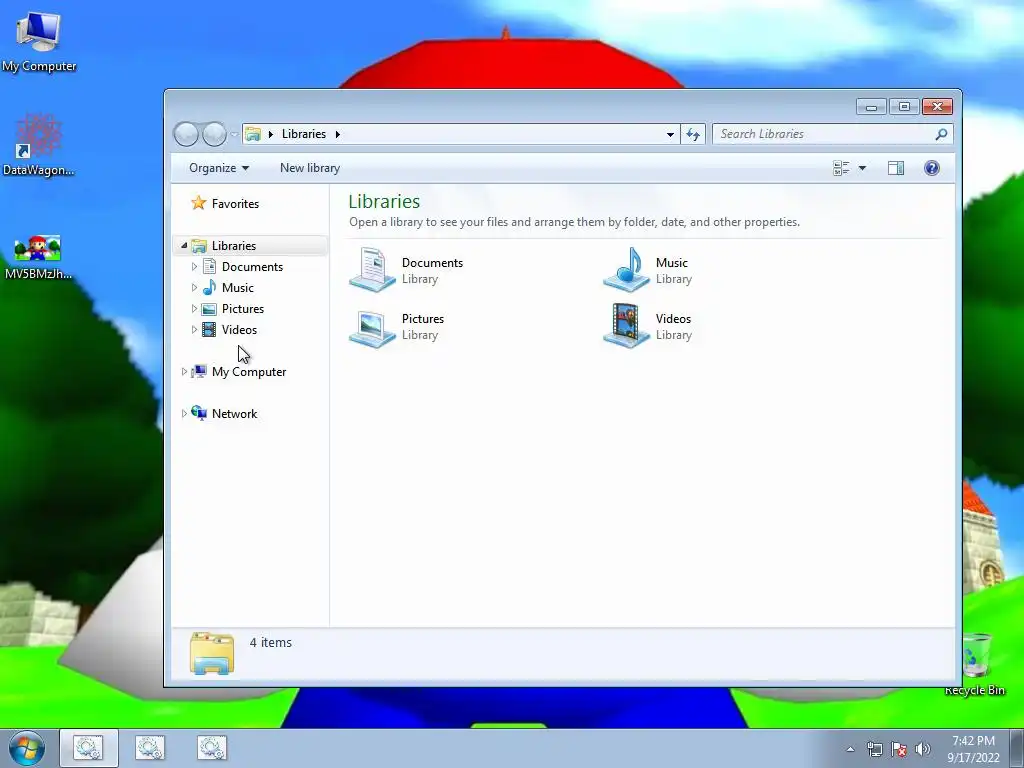Switch to first taskbar application

pos(88,748)
